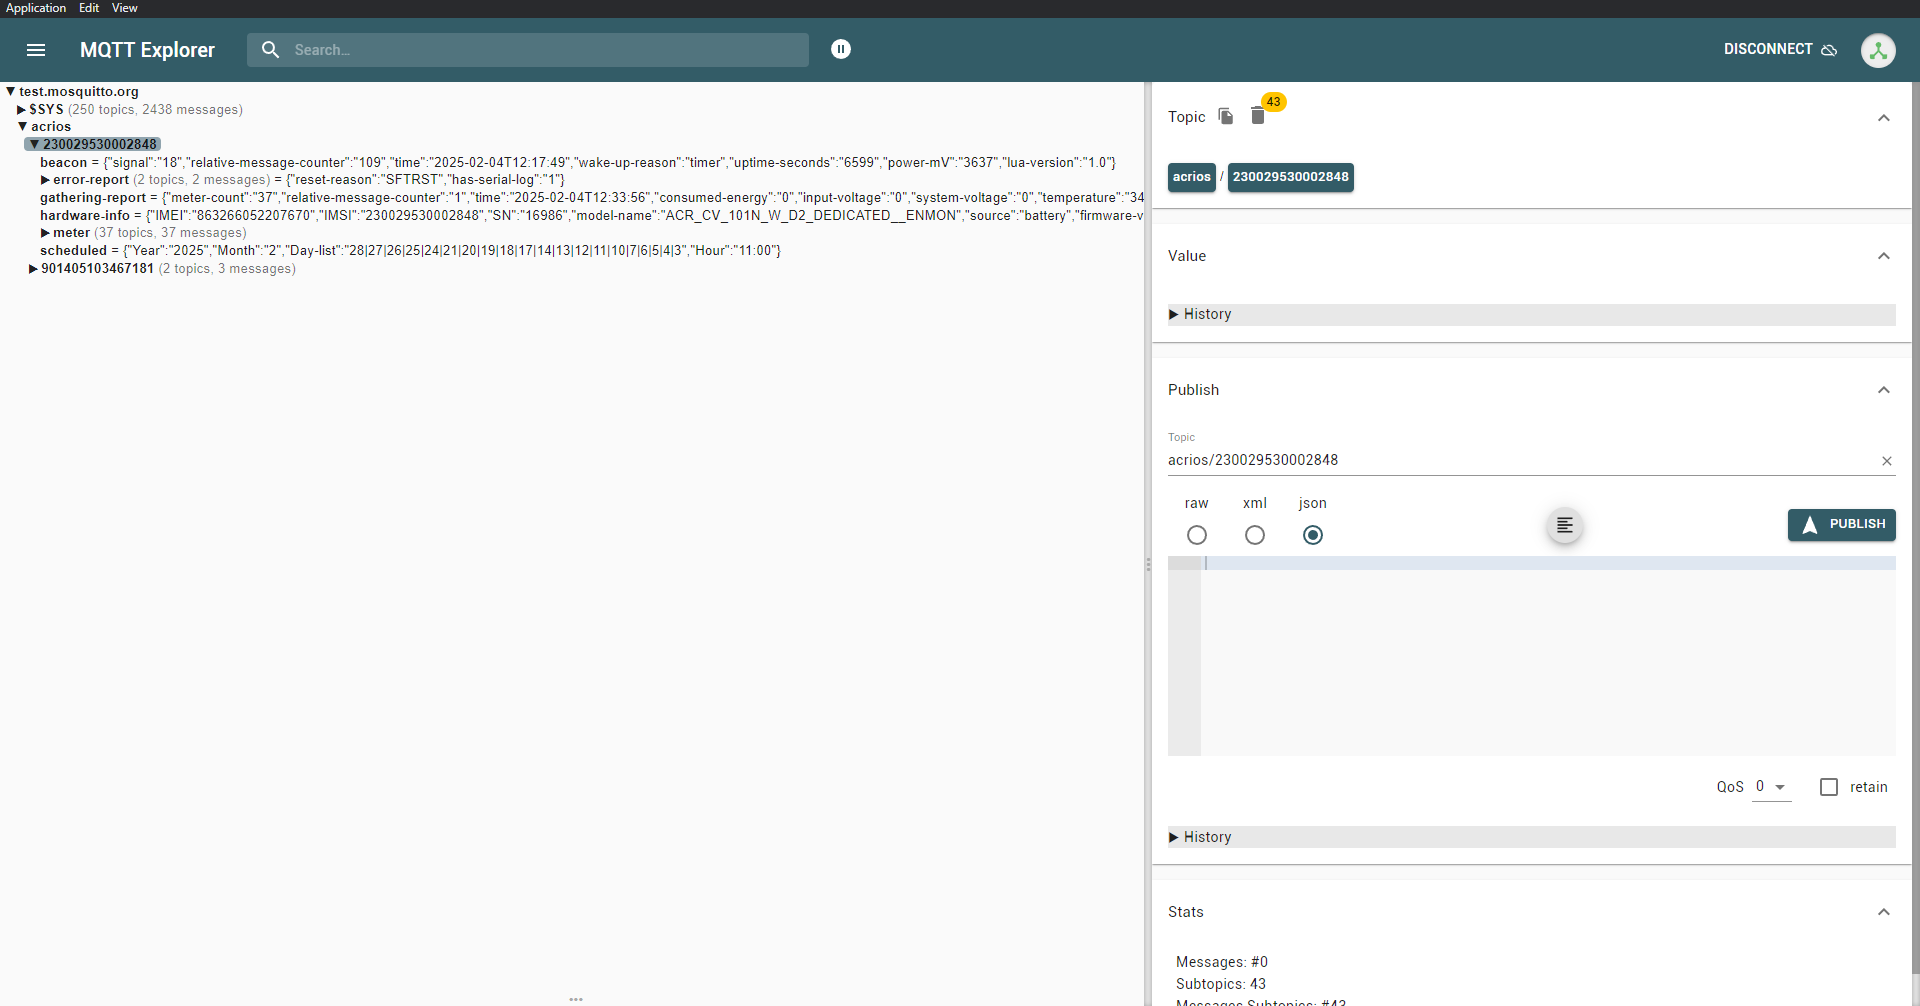Select the xml payload format

pos(1254,535)
